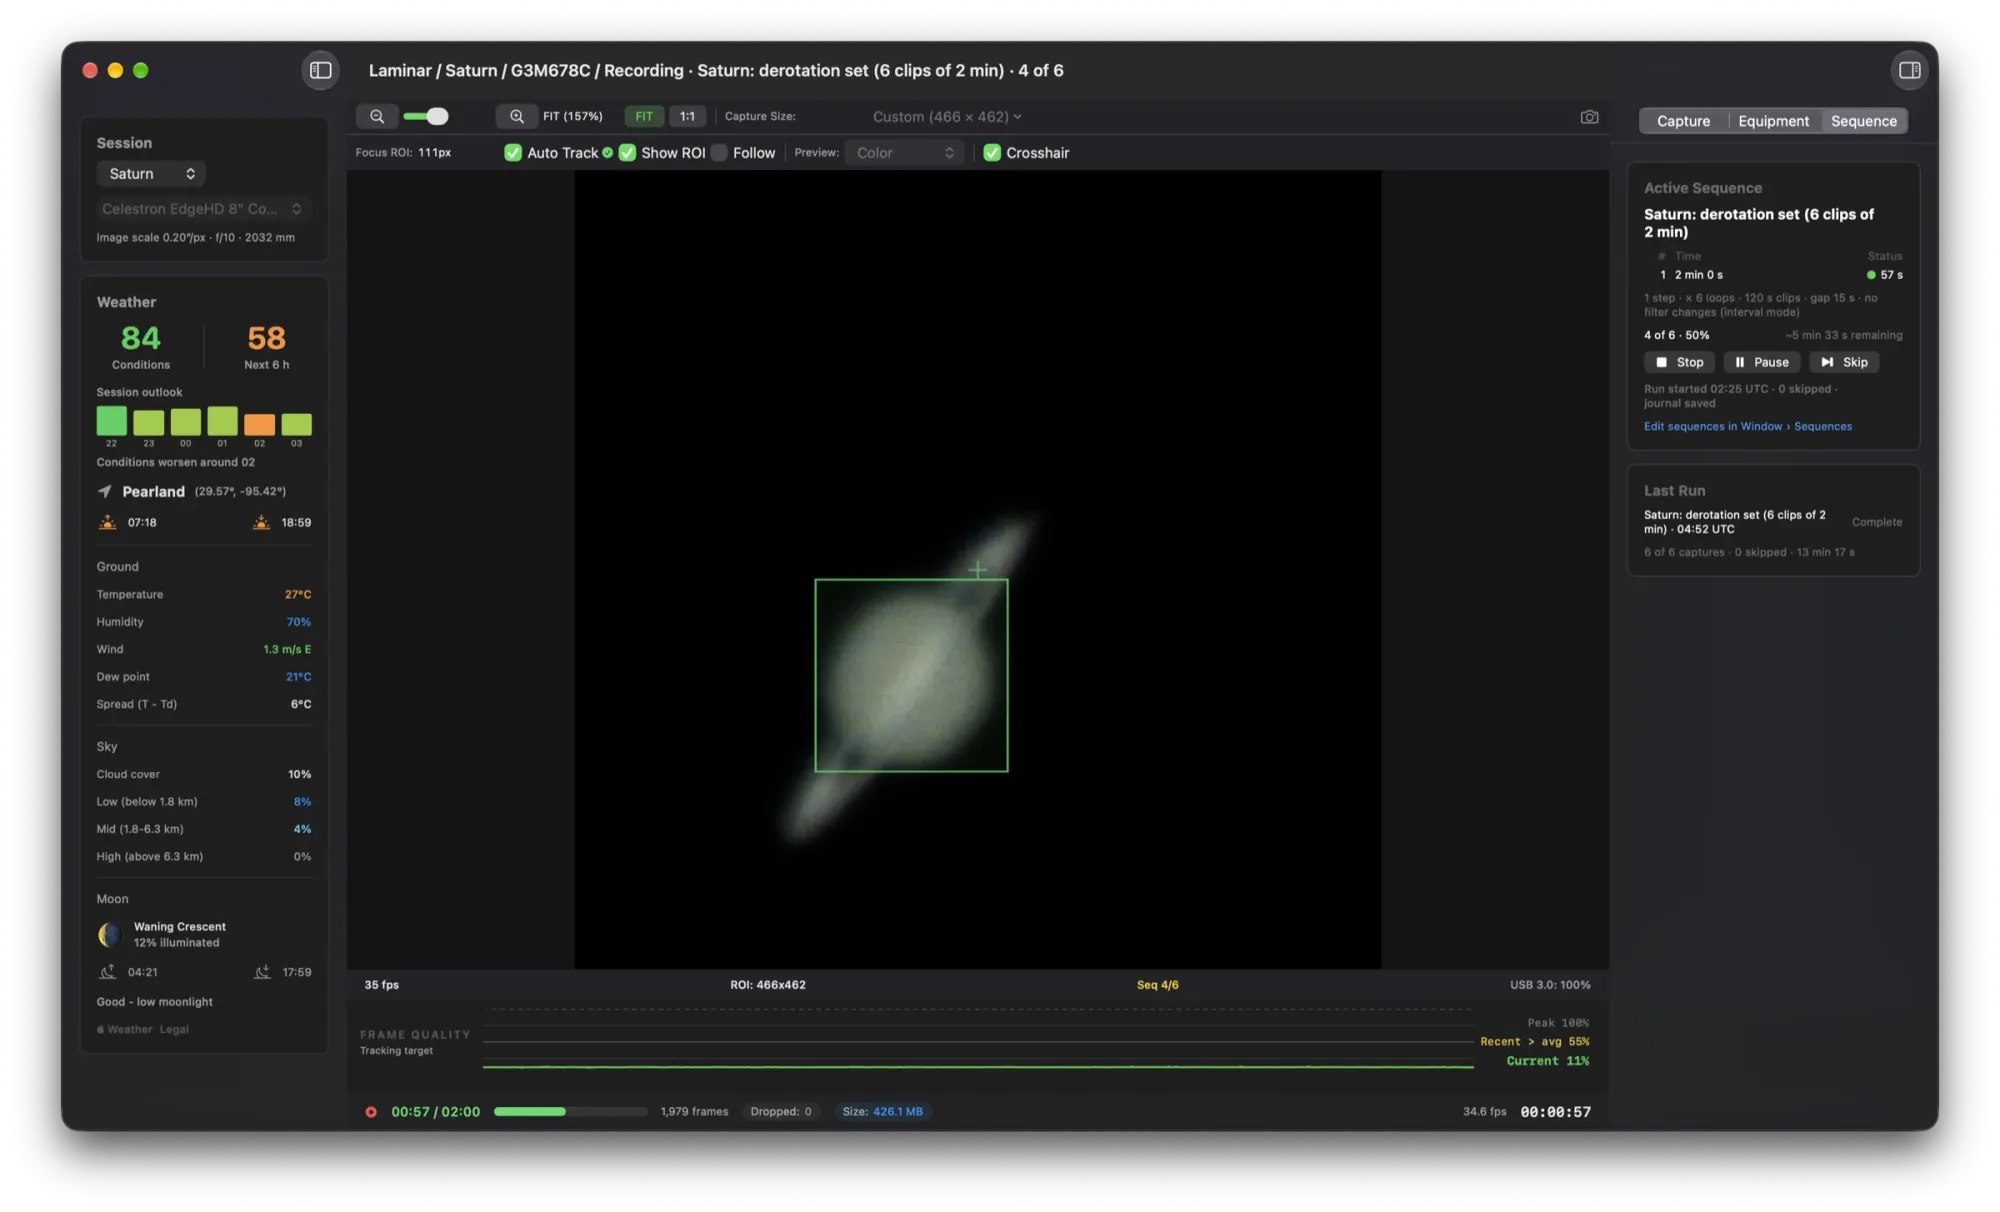2000x1212 pixels.
Task: Toggle the right inspector panel icon
Action: coord(1909,70)
